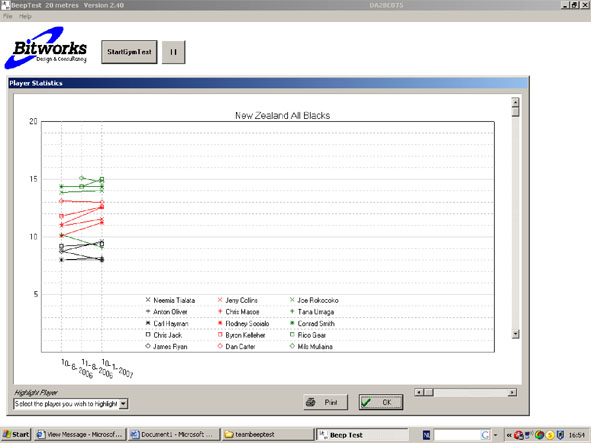Open the Help menu
This screenshot has width=591, height=443.
click(25, 16)
